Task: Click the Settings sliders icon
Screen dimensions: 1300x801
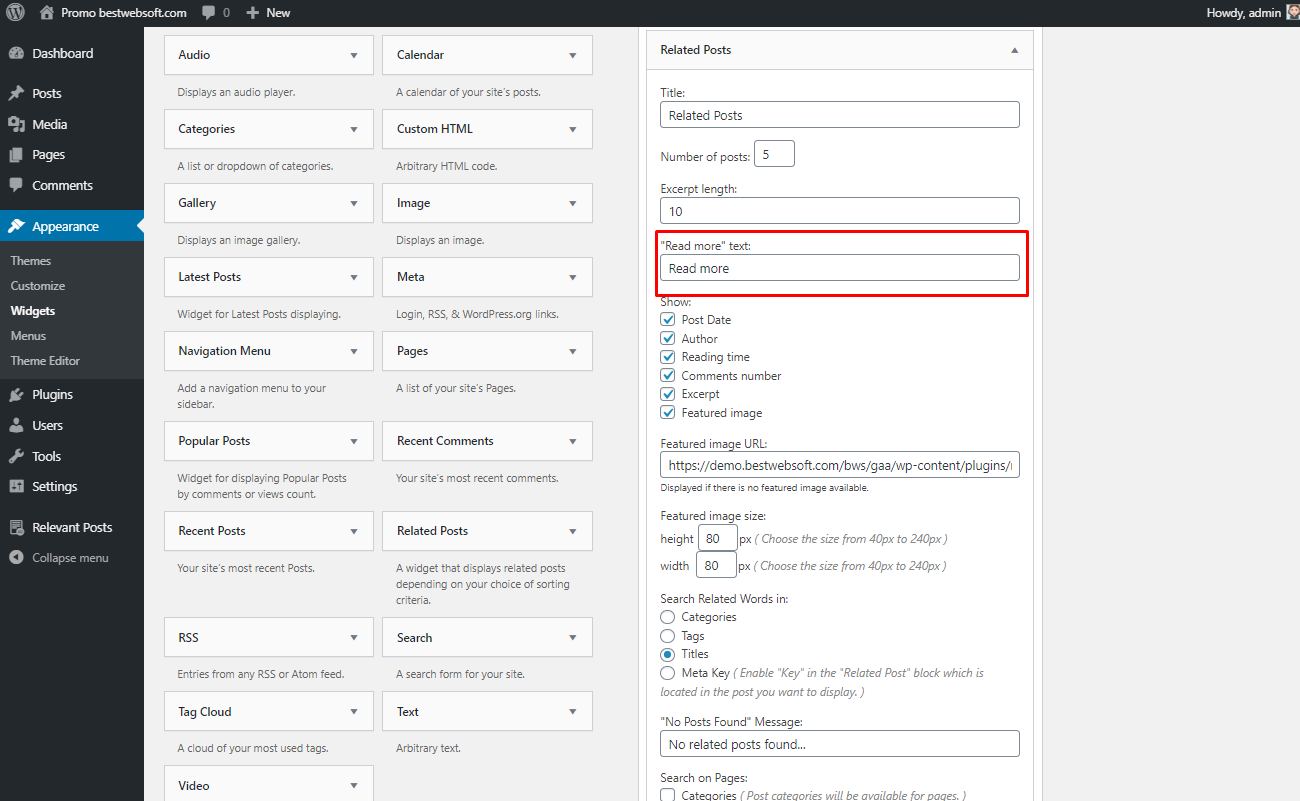Action: pyautogui.click(x=16, y=487)
